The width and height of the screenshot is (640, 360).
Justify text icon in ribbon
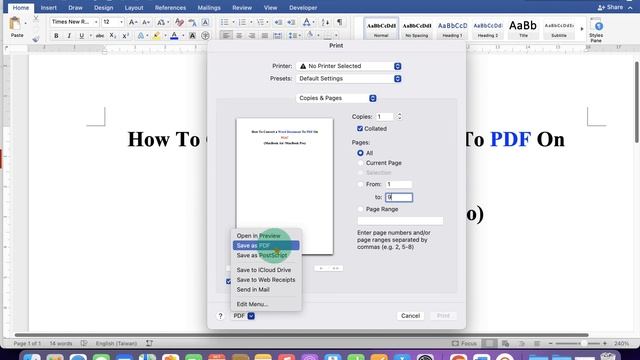click(264, 36)
